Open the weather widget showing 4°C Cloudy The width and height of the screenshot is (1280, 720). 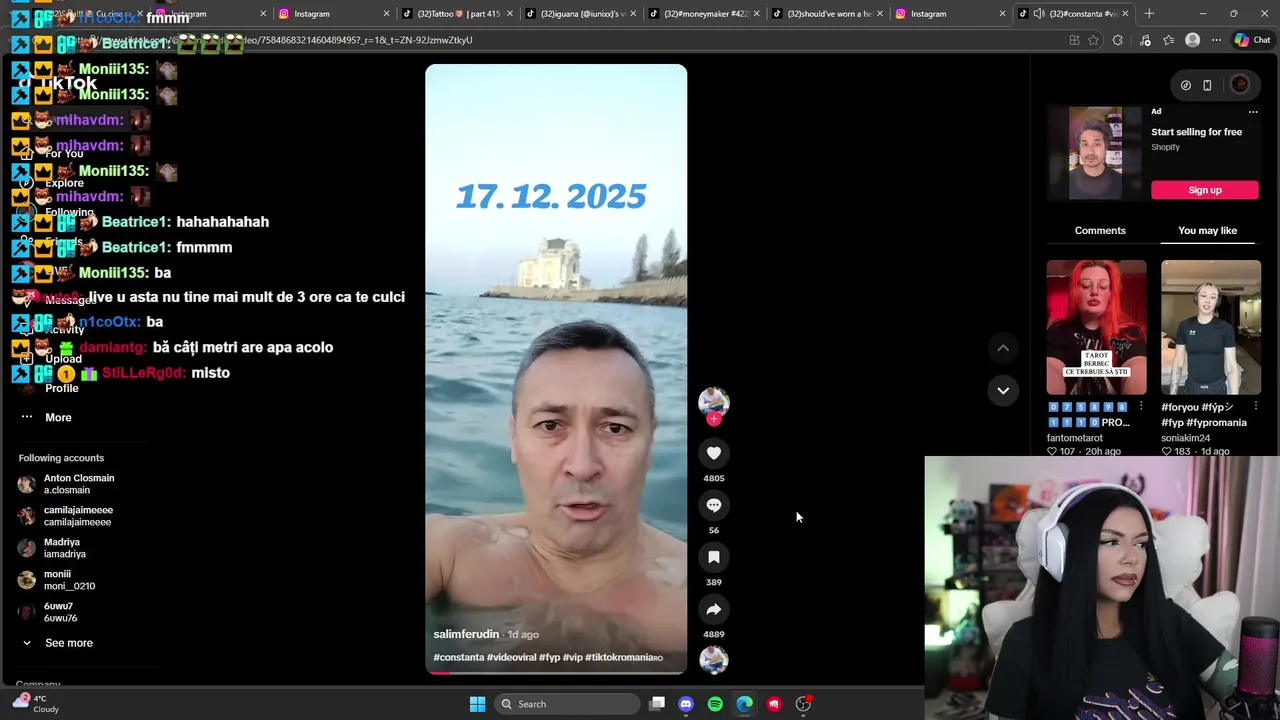coord(35,704)
